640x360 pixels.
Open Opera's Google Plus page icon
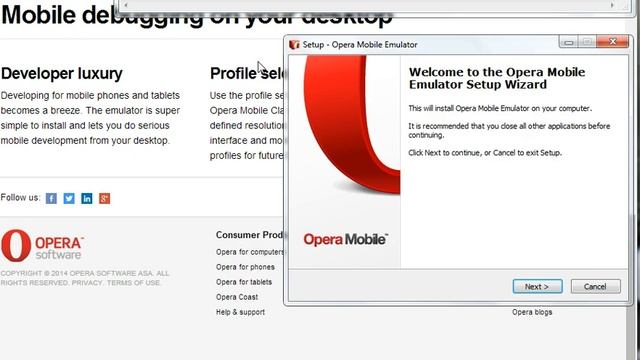104,198
